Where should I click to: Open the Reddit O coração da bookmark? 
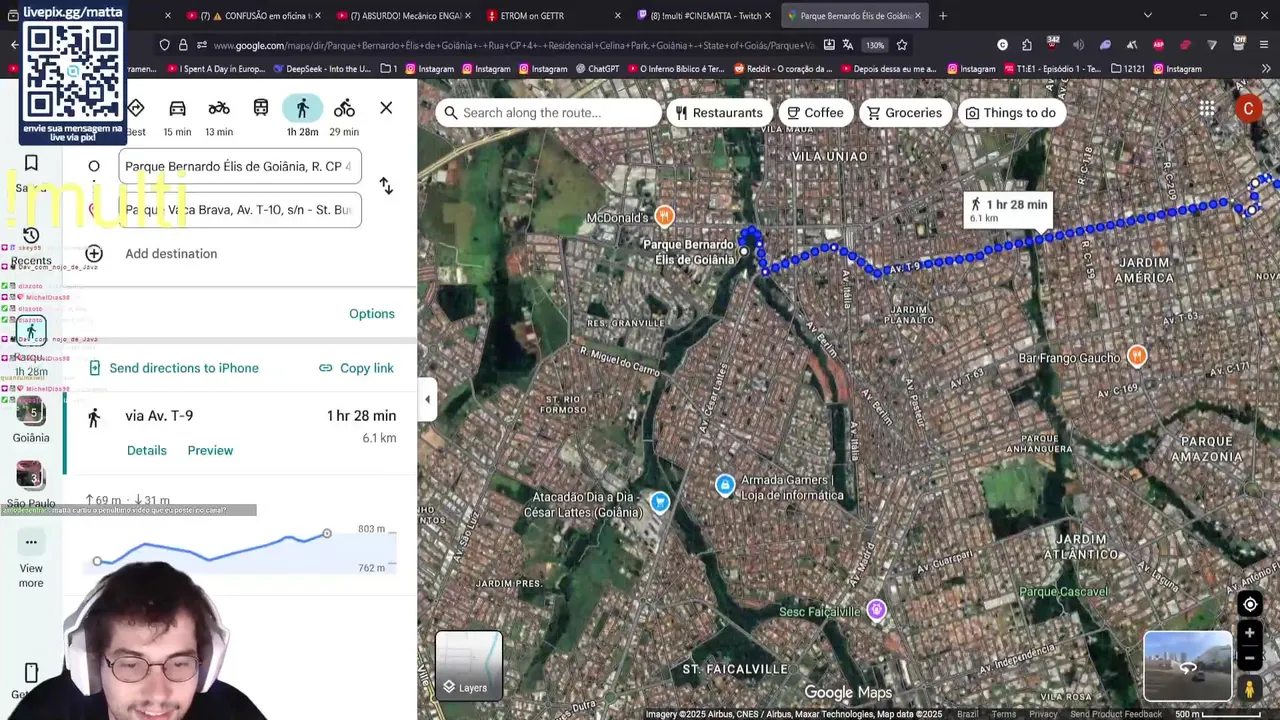(783, 69)
